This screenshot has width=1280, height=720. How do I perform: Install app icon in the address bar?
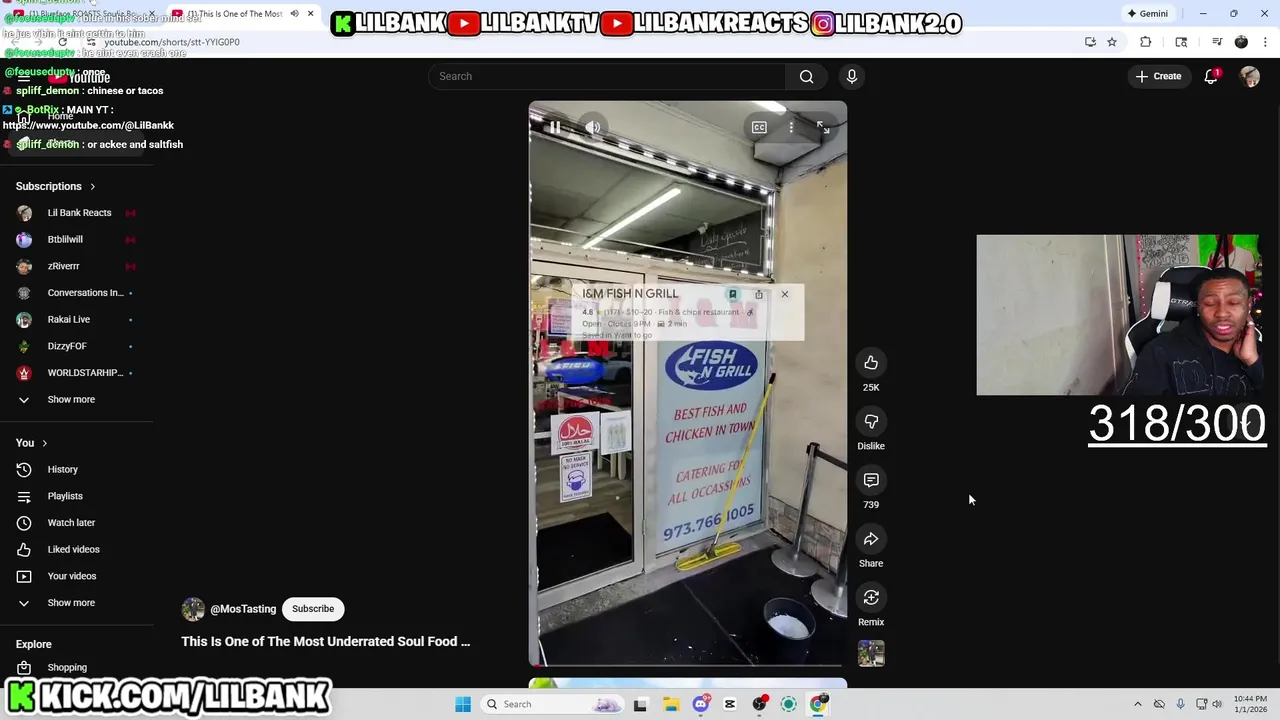click(1090, 42)
